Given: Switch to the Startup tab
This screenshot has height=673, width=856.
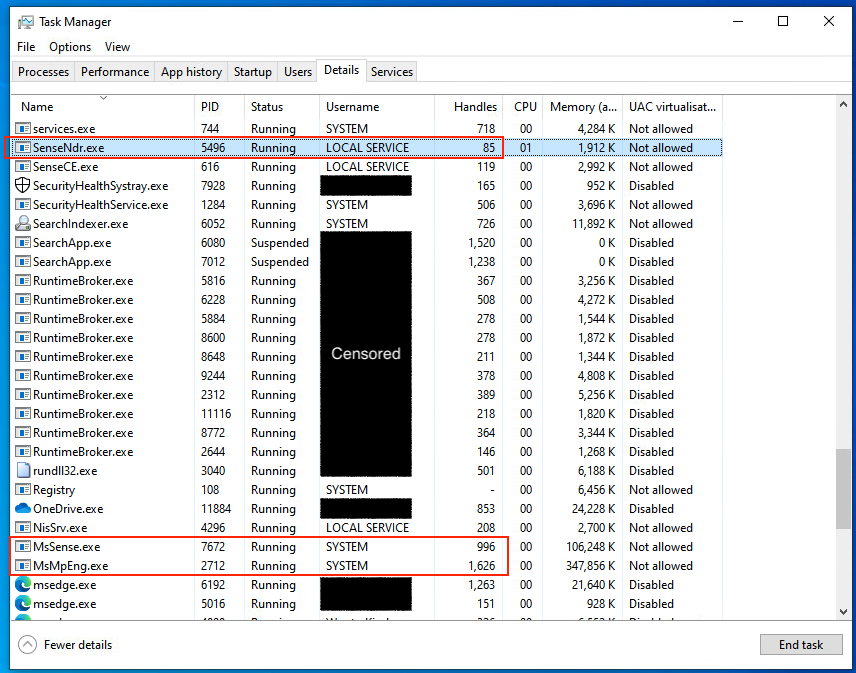Looking at the screenshot, I should click(x=253, y=72).
